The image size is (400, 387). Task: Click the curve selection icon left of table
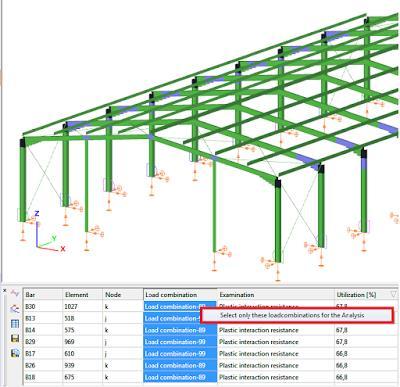tap(15, 309)
